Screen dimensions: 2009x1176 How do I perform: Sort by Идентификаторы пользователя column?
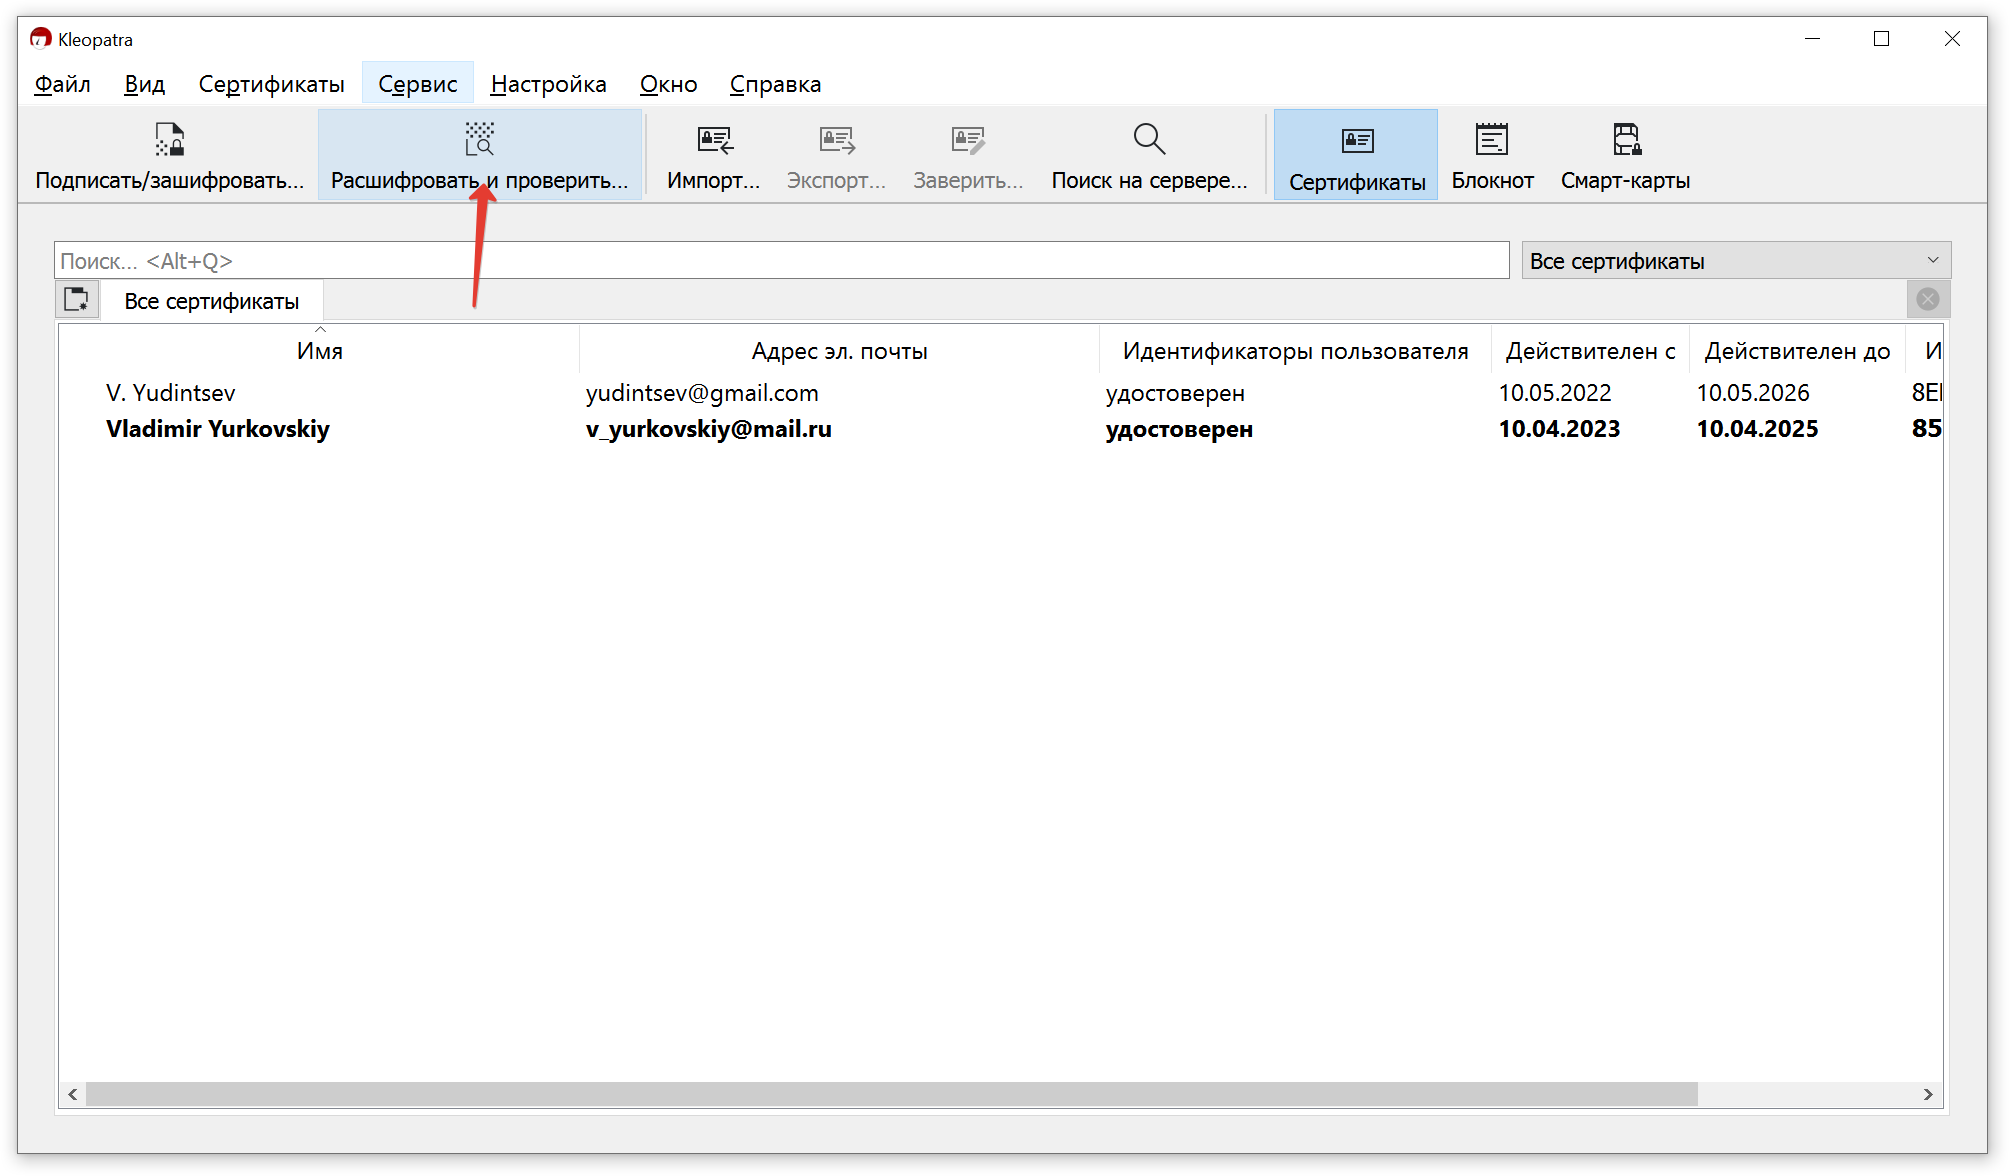tap(1295, 351)
